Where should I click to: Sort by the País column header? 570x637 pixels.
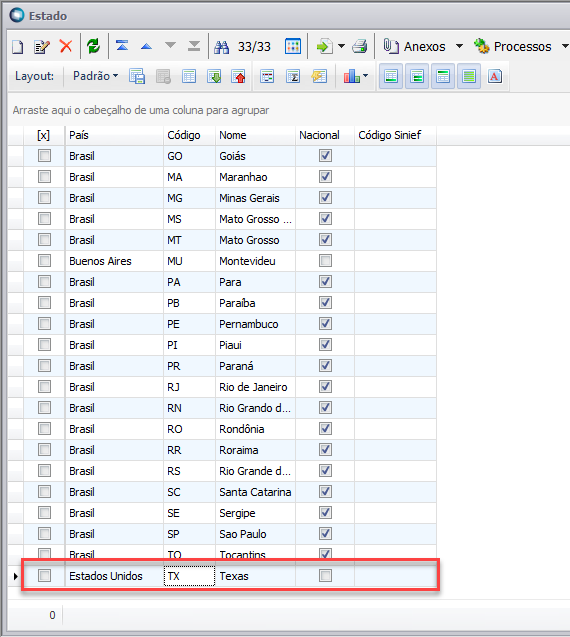(114, 135)
